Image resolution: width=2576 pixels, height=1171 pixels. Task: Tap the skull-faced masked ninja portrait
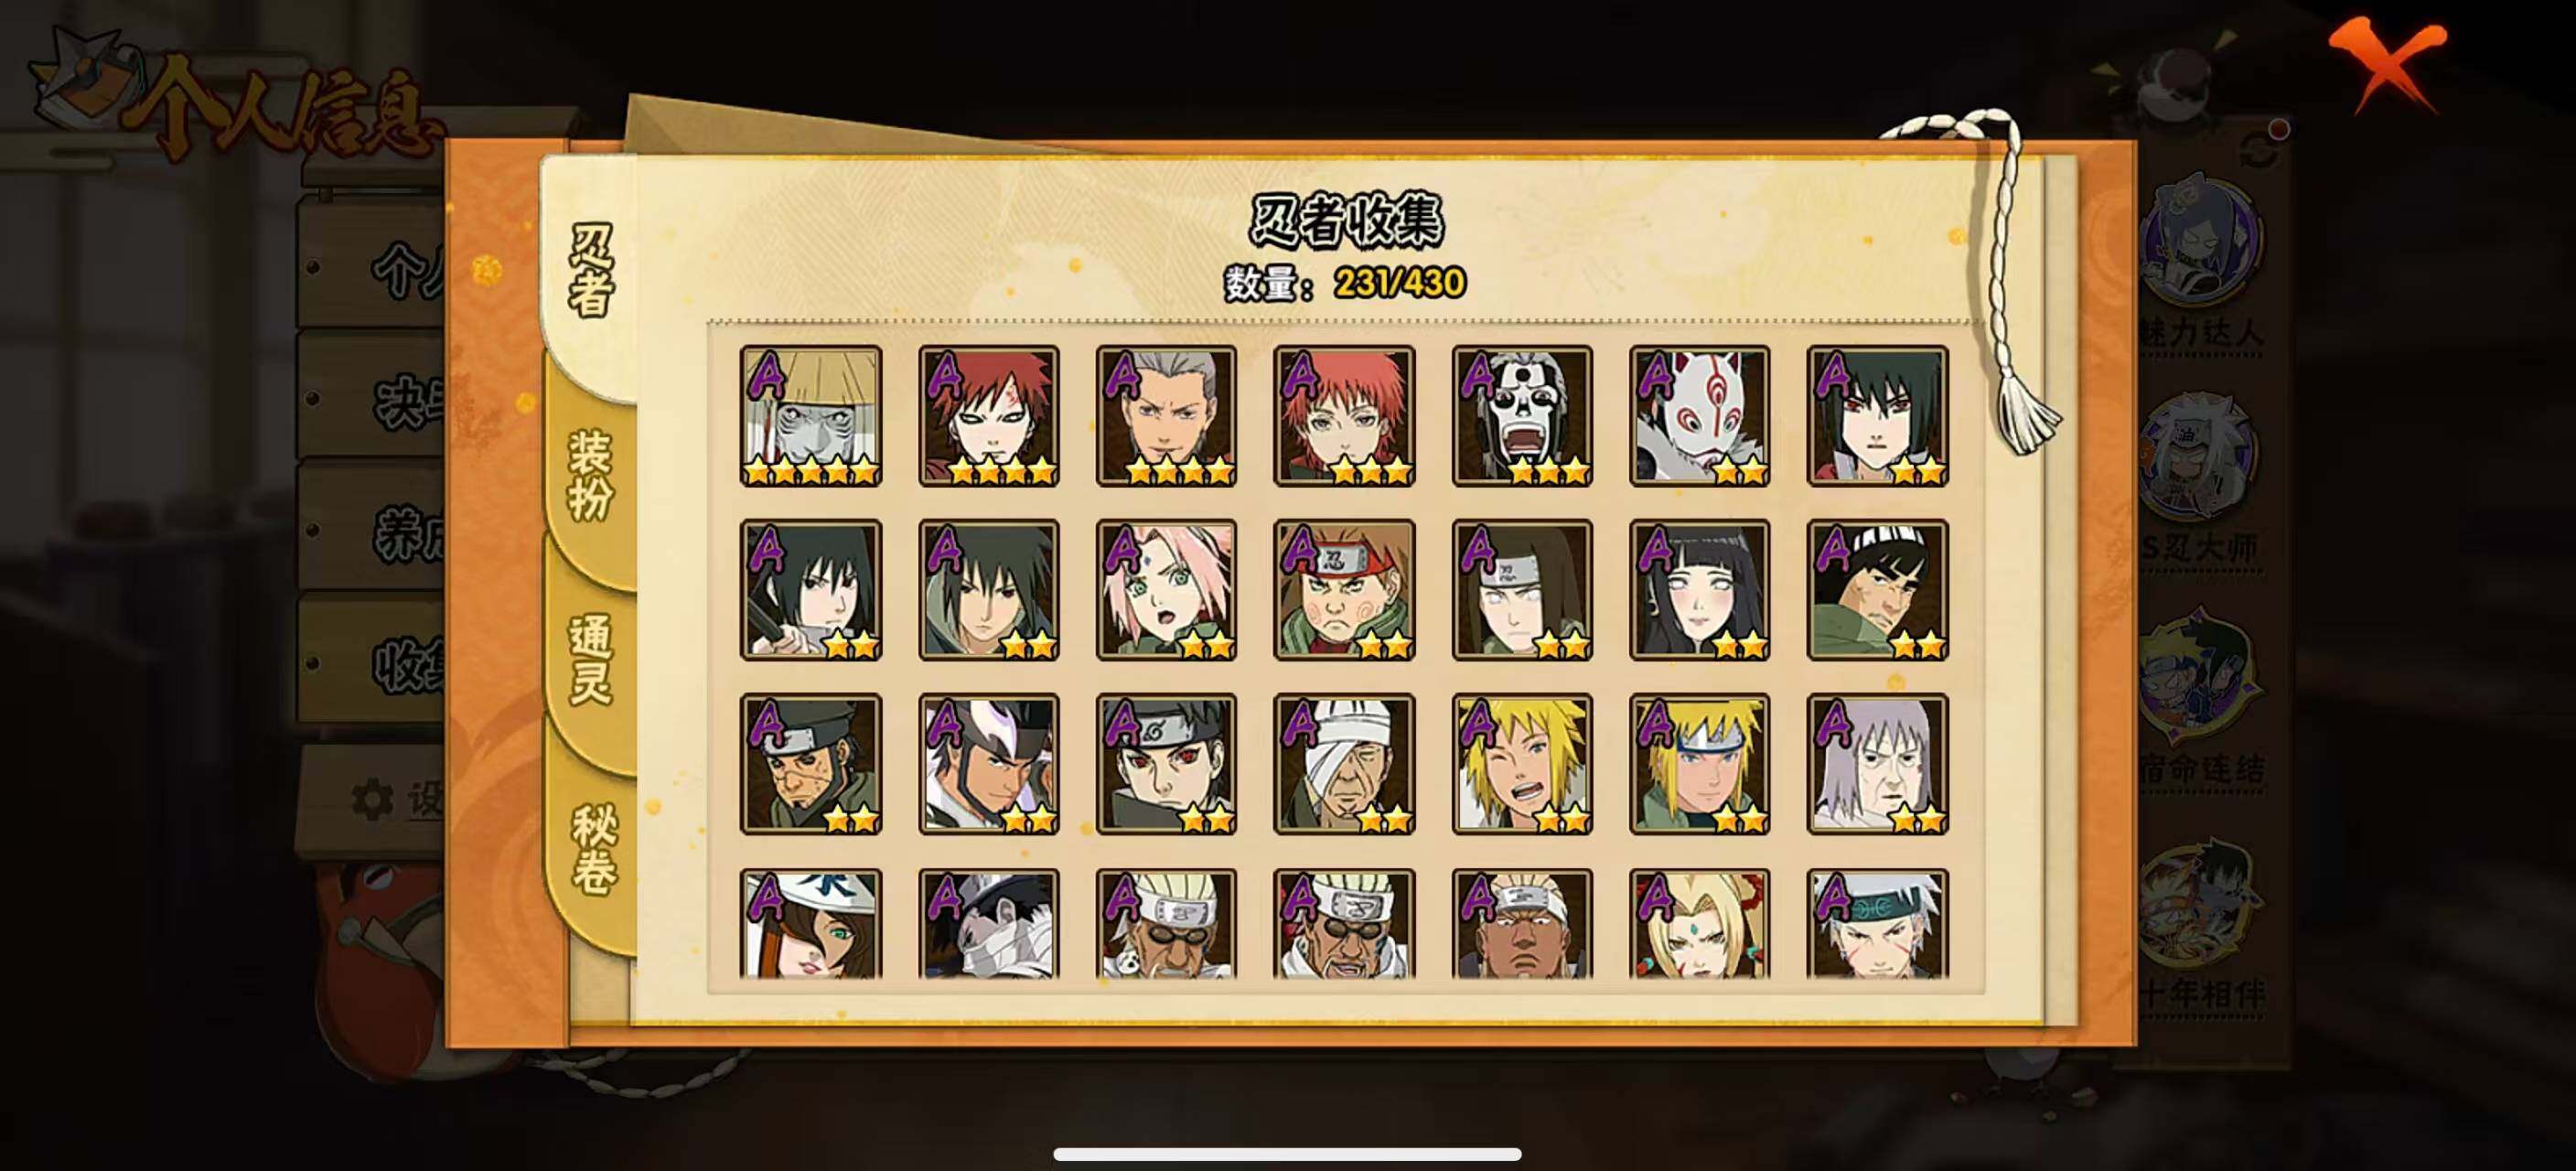(x=1522, y=416)
